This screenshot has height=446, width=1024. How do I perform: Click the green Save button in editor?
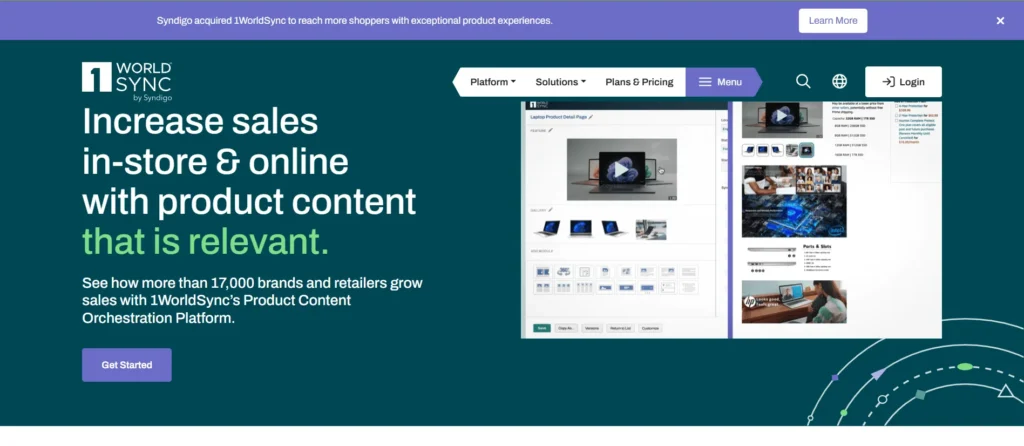coord(541,327)
